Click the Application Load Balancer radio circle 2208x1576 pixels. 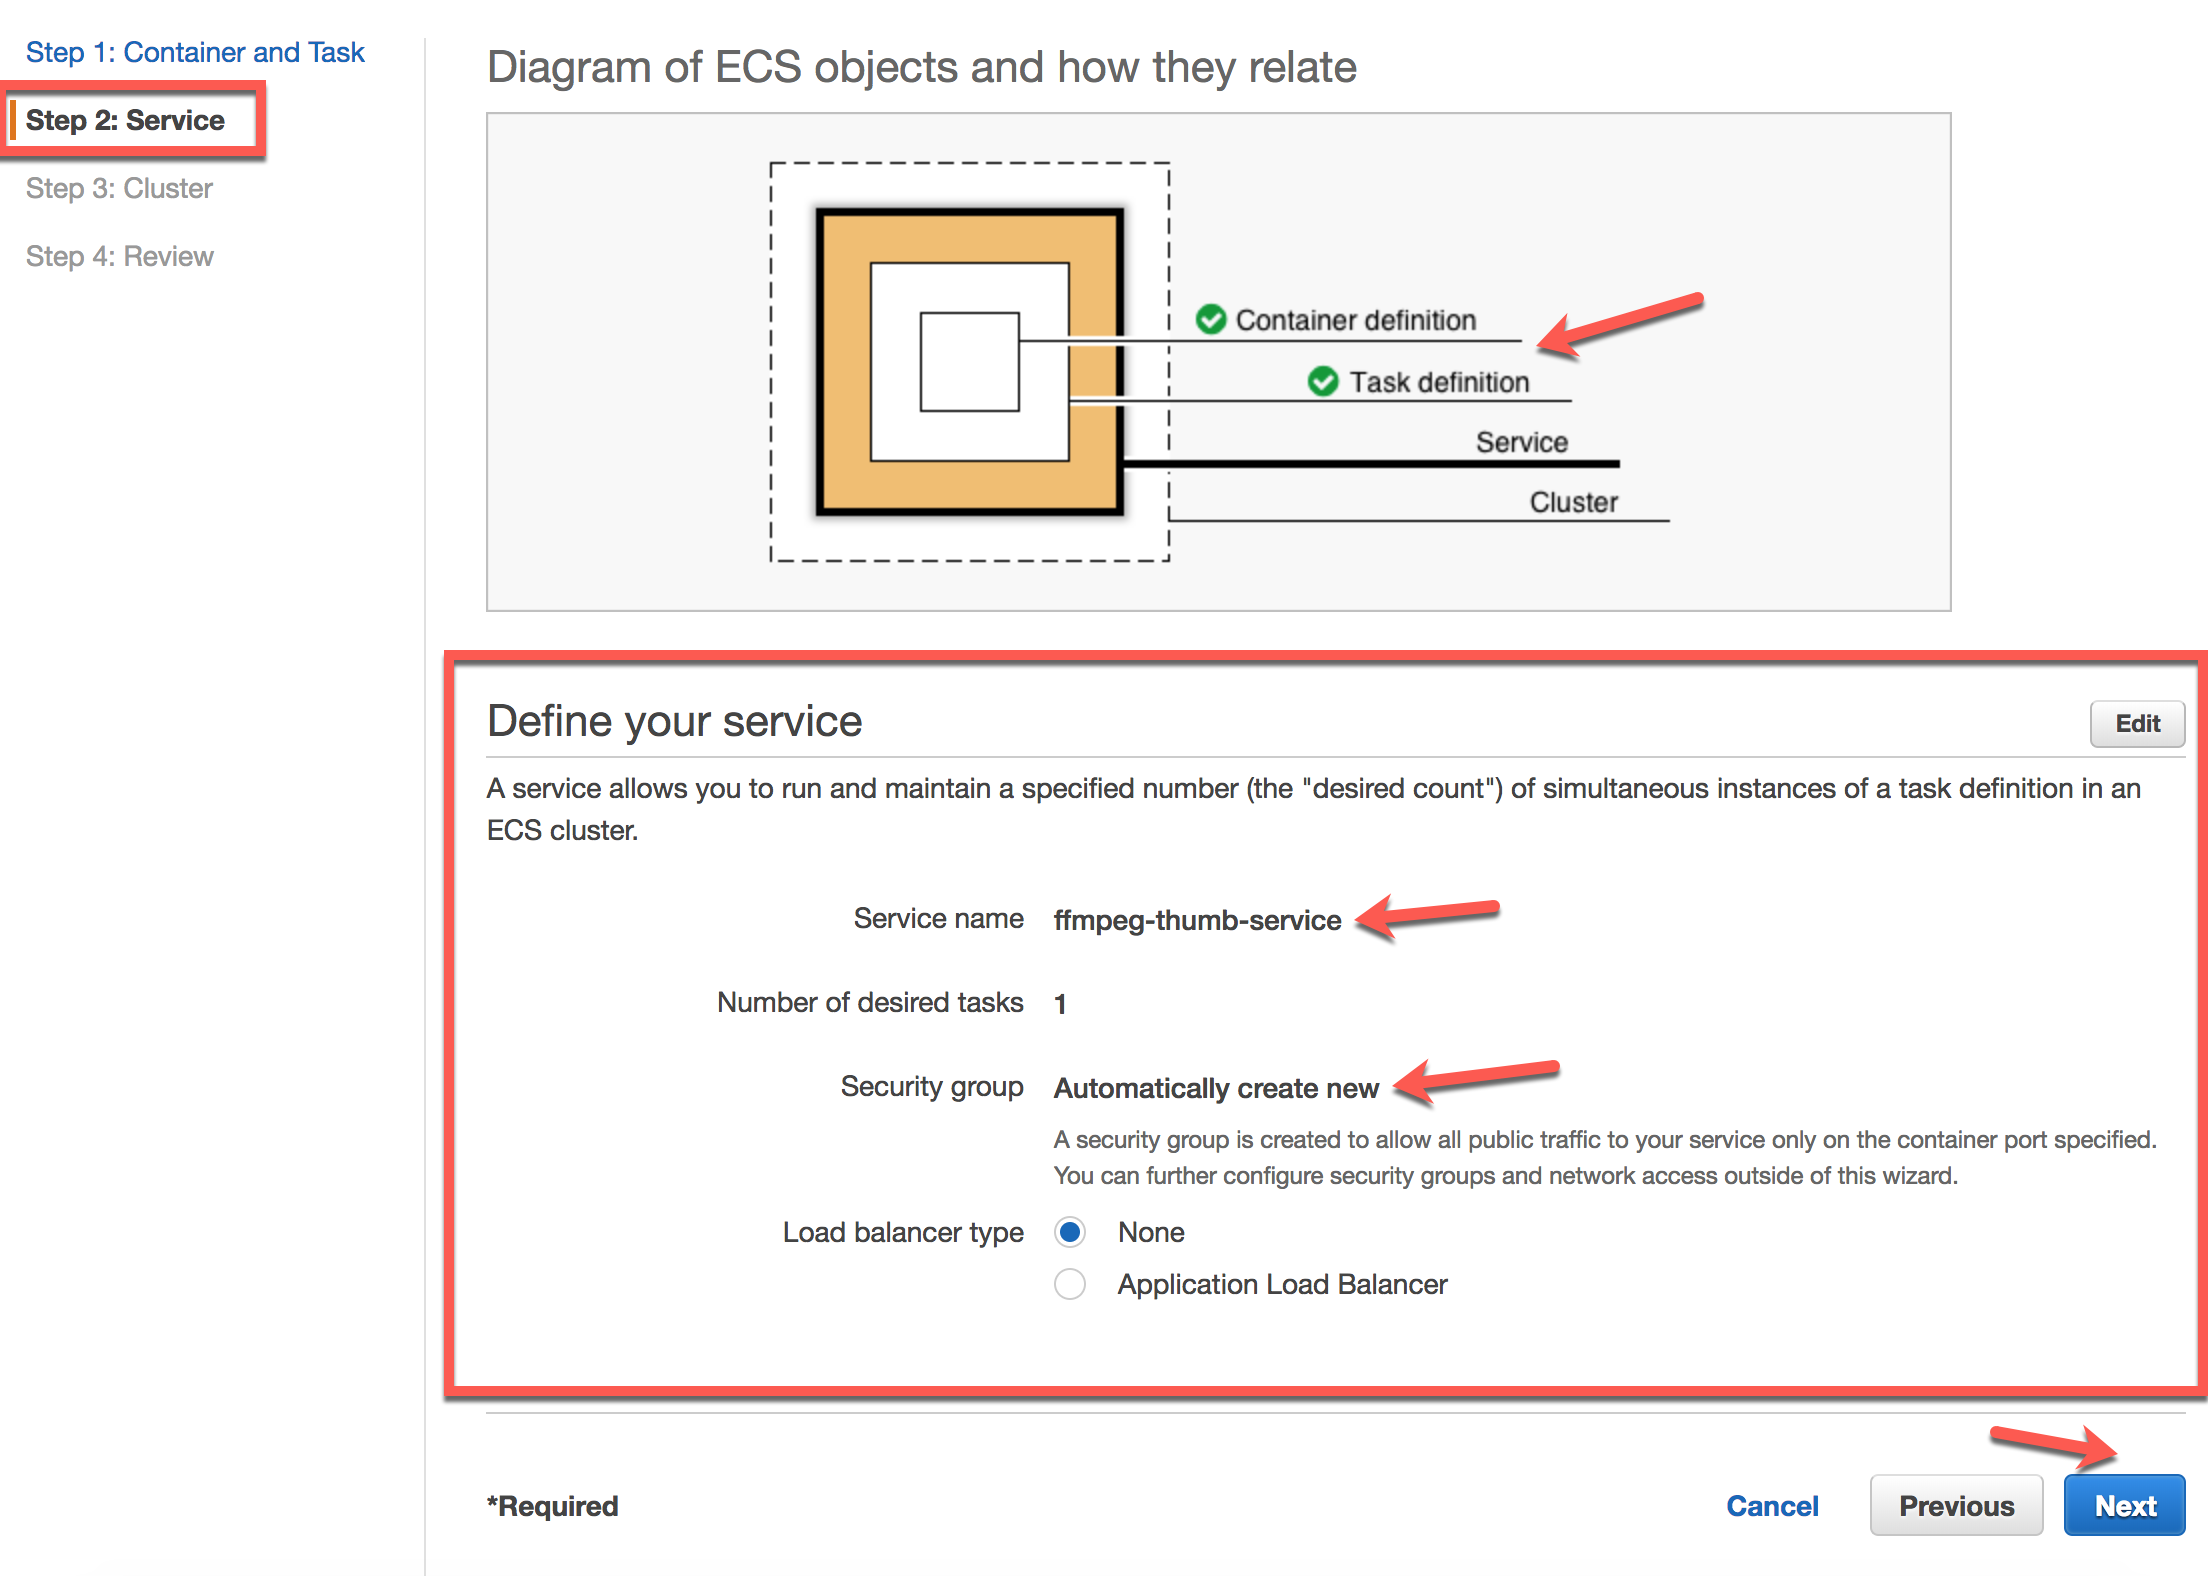click(1069, 1284)
